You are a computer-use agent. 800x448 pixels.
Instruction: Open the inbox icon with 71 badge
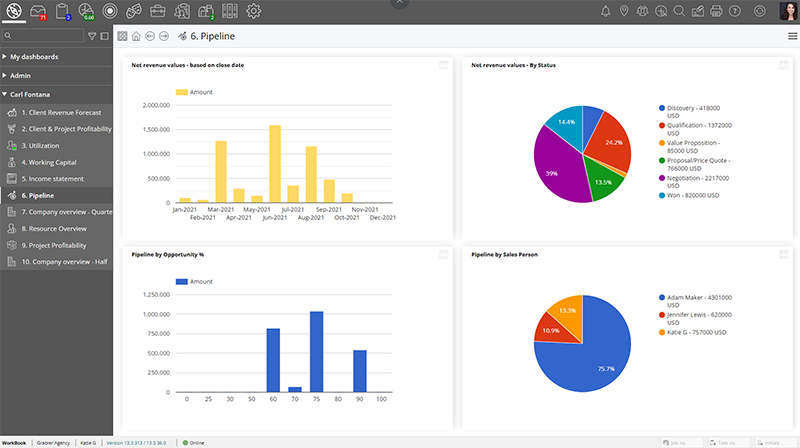click(x=39, y=12)
